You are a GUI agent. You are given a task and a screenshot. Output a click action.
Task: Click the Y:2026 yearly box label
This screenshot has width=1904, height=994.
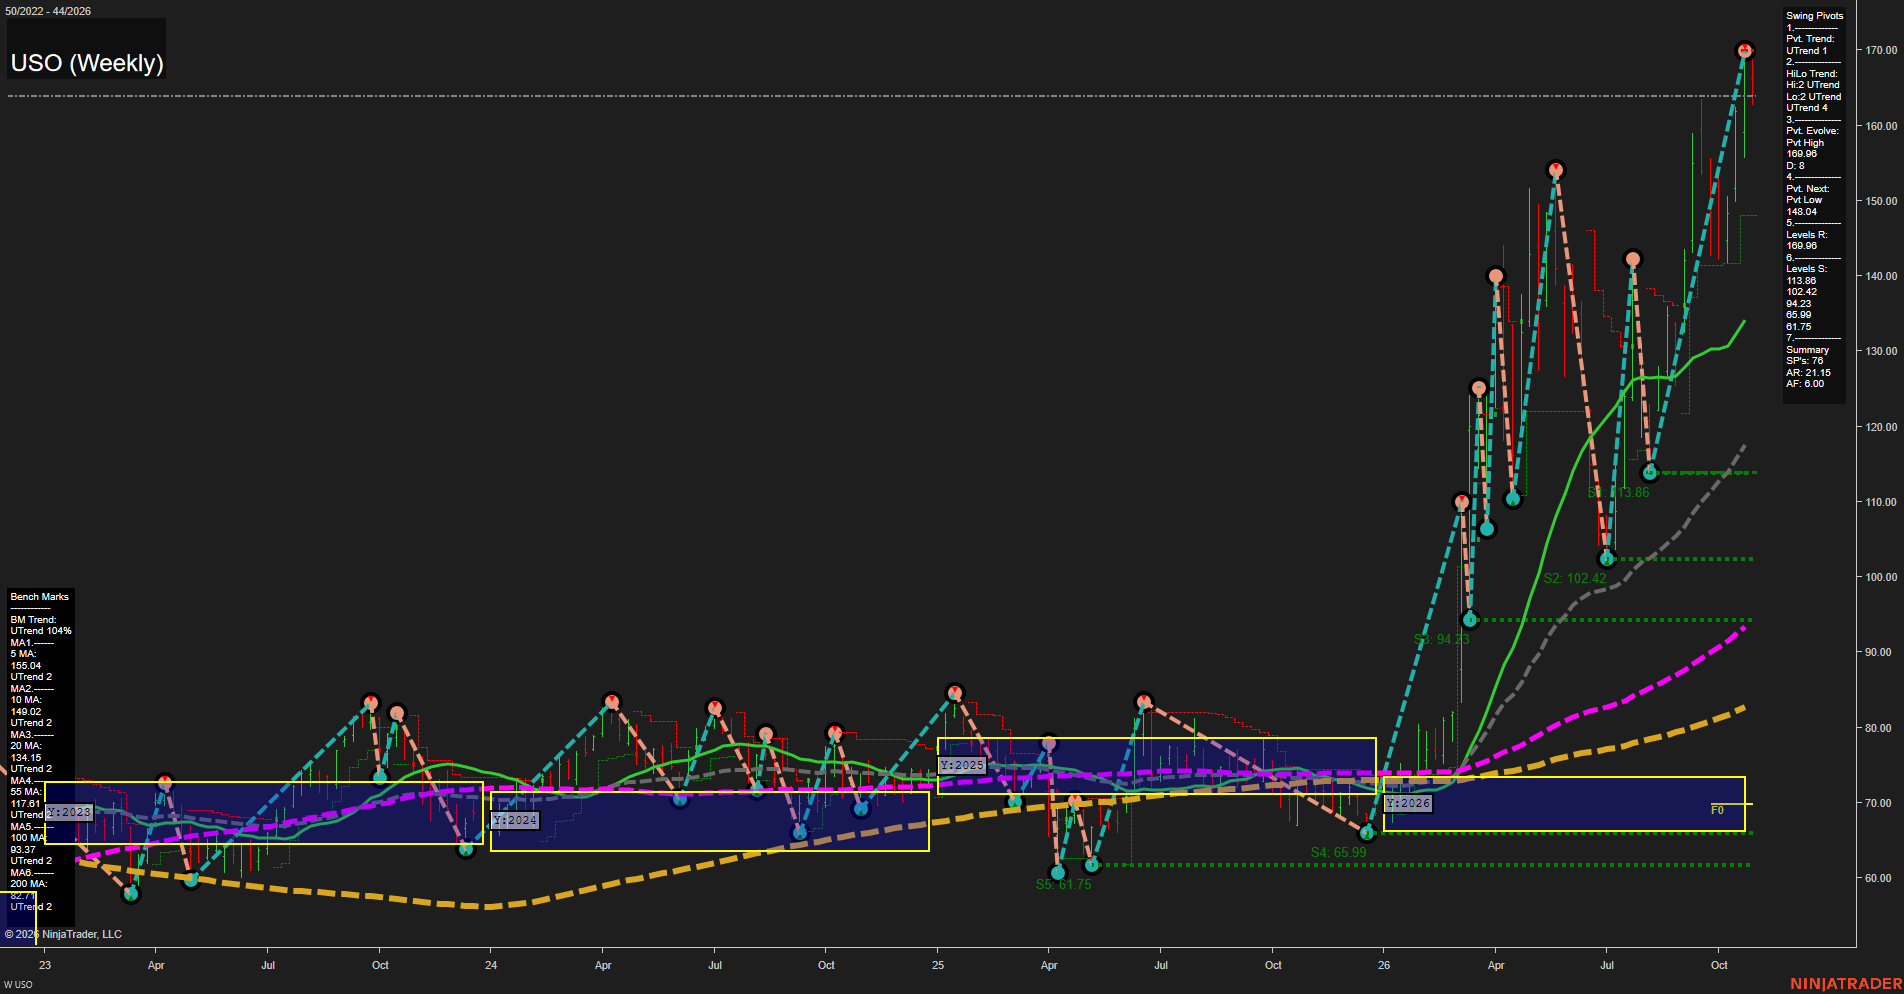pyautogui.click(x=1409, y=803)
